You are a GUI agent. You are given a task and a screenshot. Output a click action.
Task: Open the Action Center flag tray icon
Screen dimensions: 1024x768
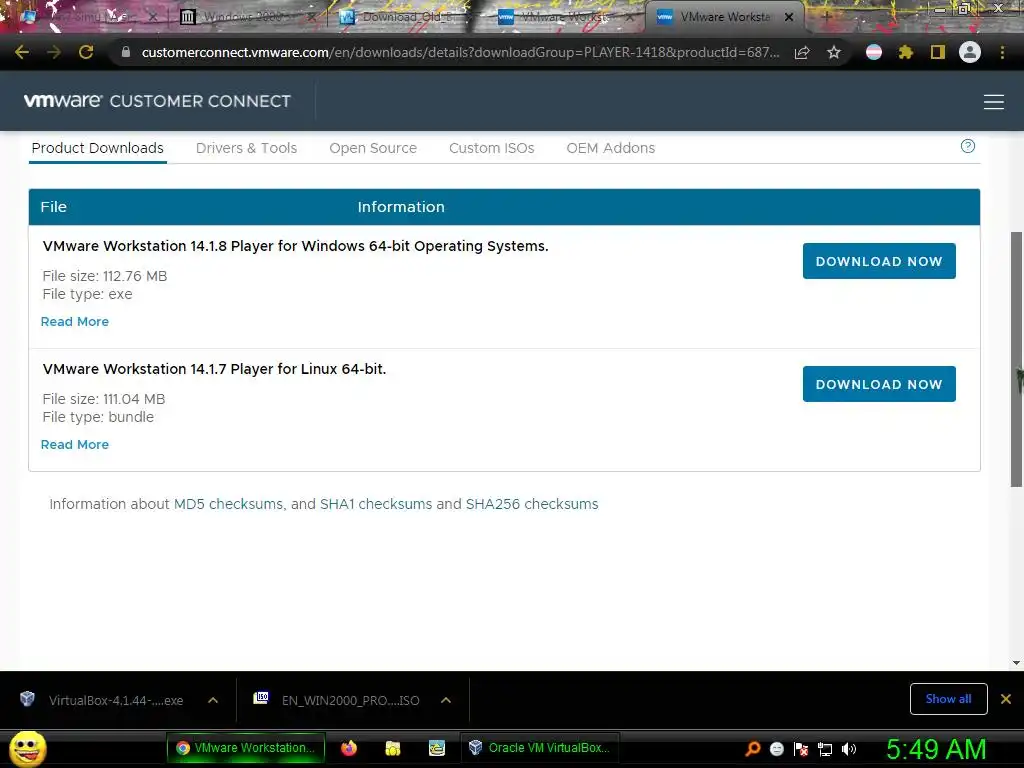801,749
